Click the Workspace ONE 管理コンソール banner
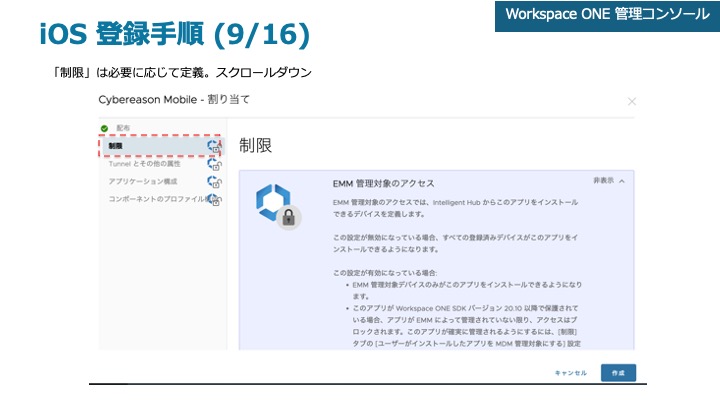The height and width of the screenshot is (405, 720). (x=608, y=14)
